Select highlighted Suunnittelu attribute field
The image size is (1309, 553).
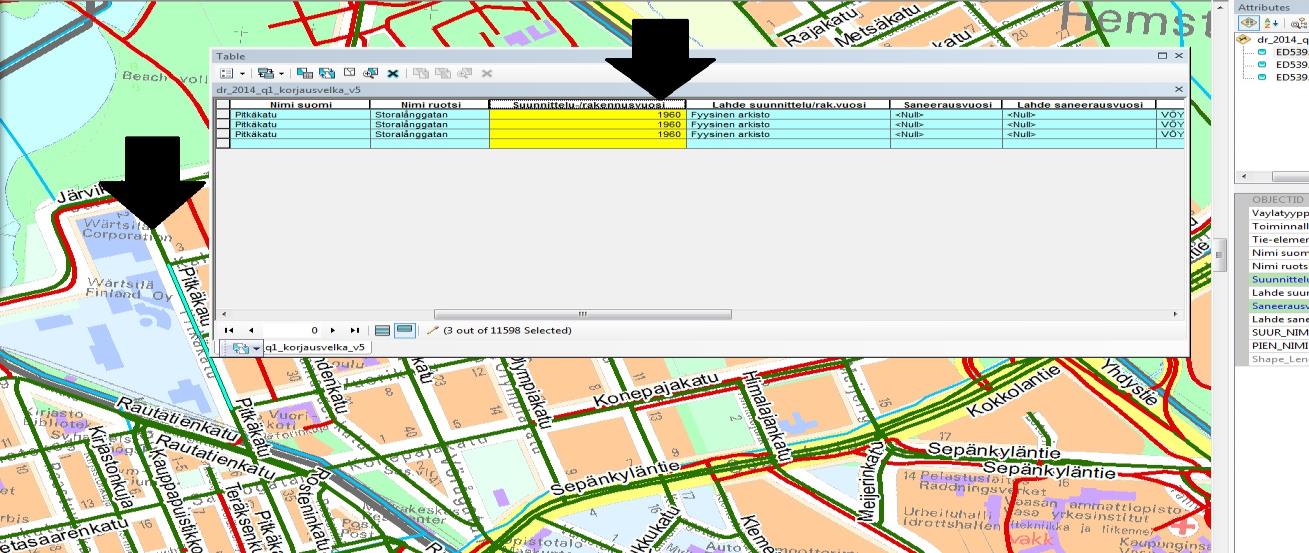coord(1279,280)
